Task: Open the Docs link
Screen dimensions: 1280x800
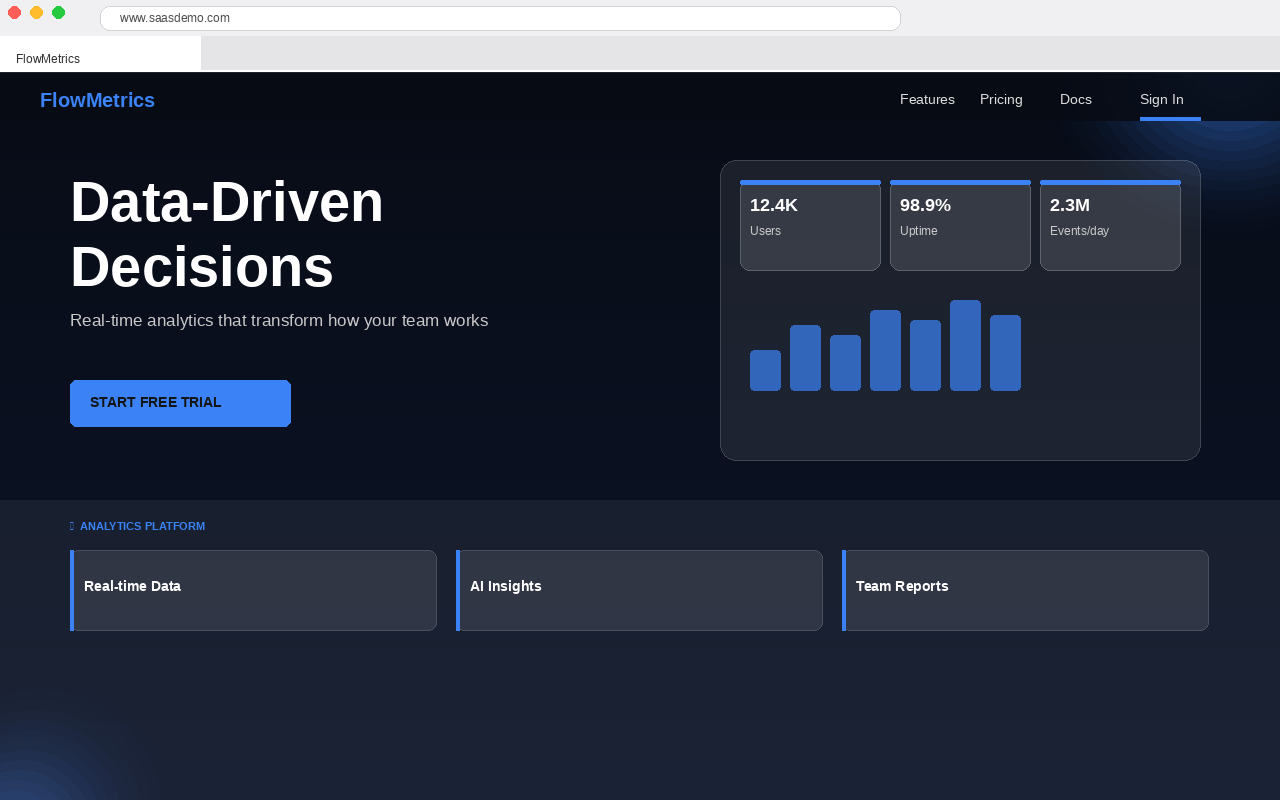Action: pos(1076,99)
